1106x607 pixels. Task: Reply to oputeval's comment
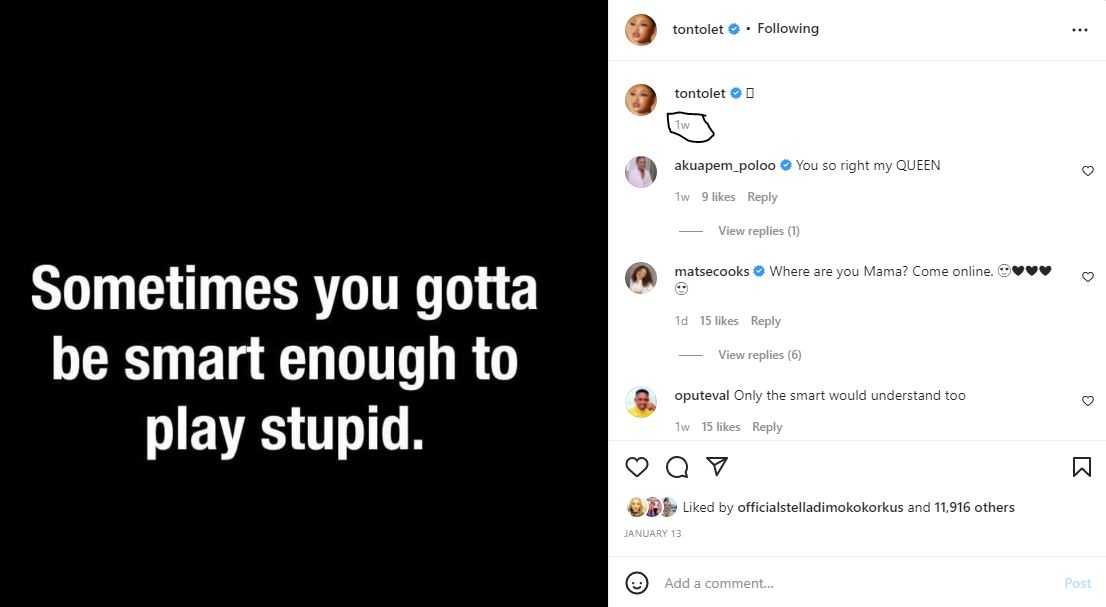767,427
